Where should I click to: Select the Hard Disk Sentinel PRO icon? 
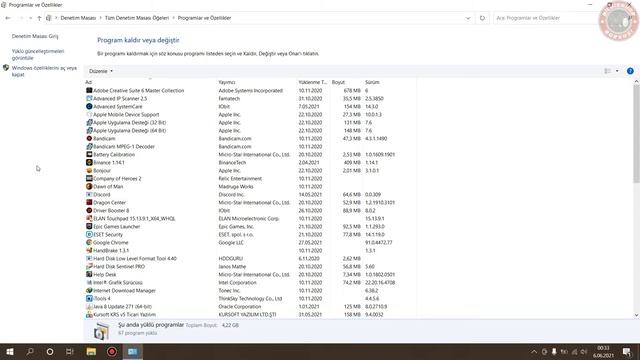(89, 266)
